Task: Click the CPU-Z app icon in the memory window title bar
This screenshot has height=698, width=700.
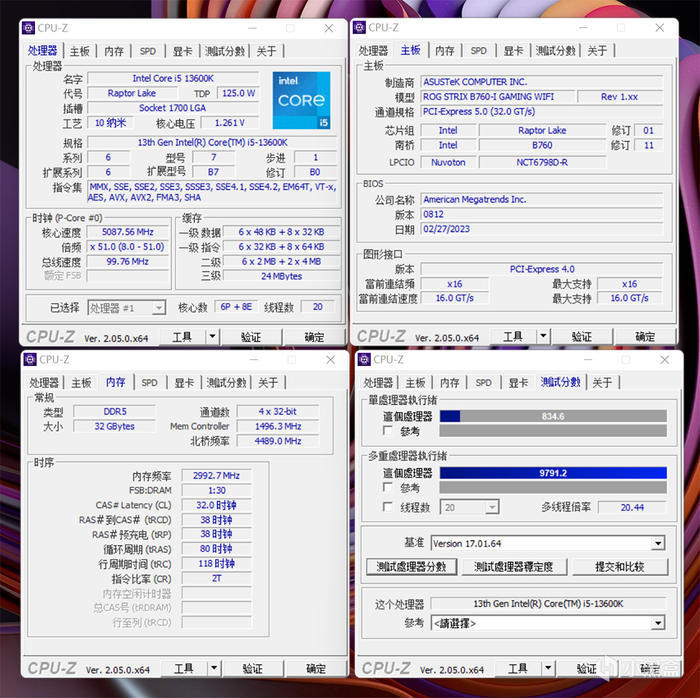Action: 30,359
